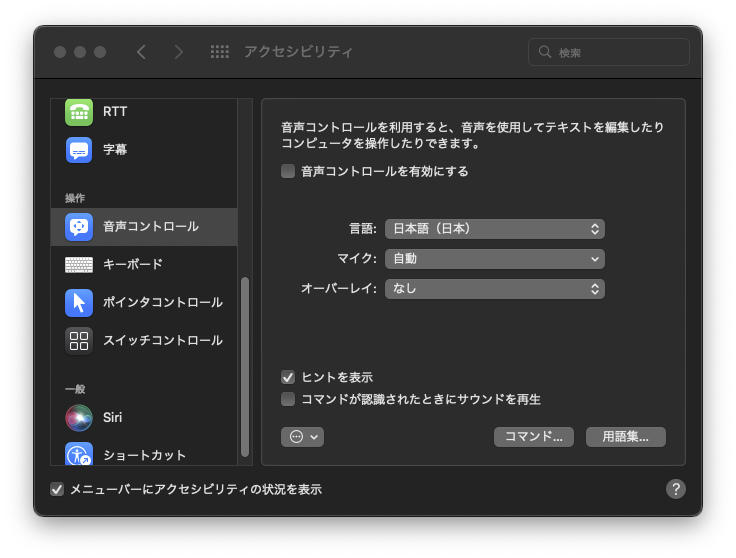The height and width of the screenshot is (558, 736).
Task: Expand the マイク microphone dropdown
Action: click(494, 259)
